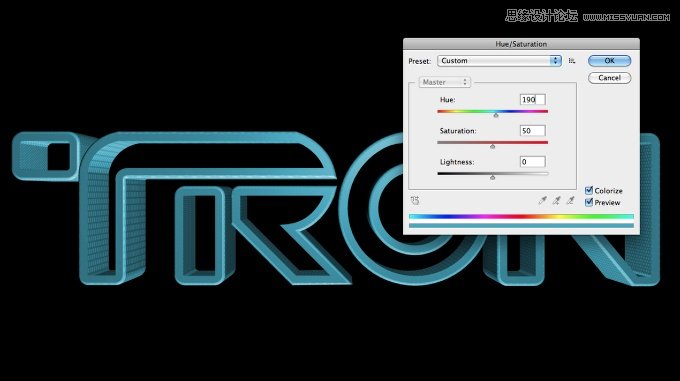The height and width of the screenshot is (381, 680).
Task: Click the Lightness slider handle
Action: (x=492, y=177)
